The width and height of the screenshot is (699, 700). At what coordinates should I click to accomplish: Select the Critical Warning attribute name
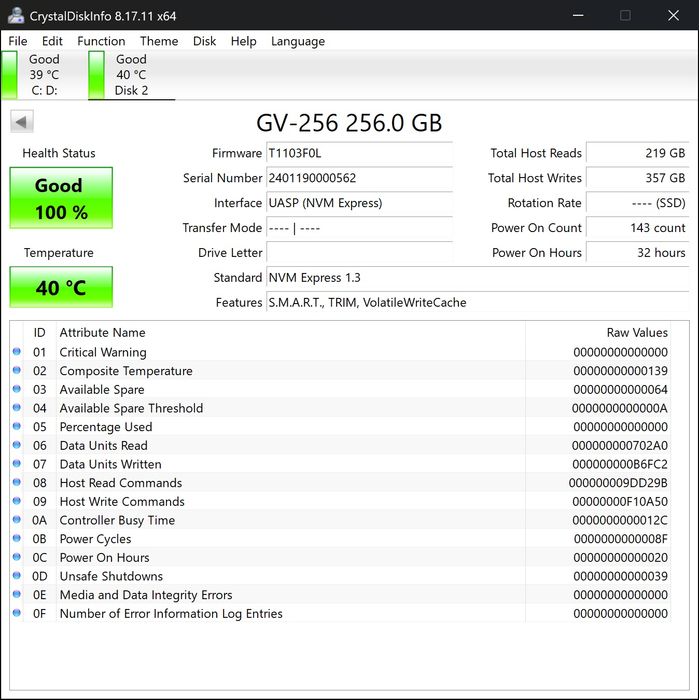pos(103,352)
